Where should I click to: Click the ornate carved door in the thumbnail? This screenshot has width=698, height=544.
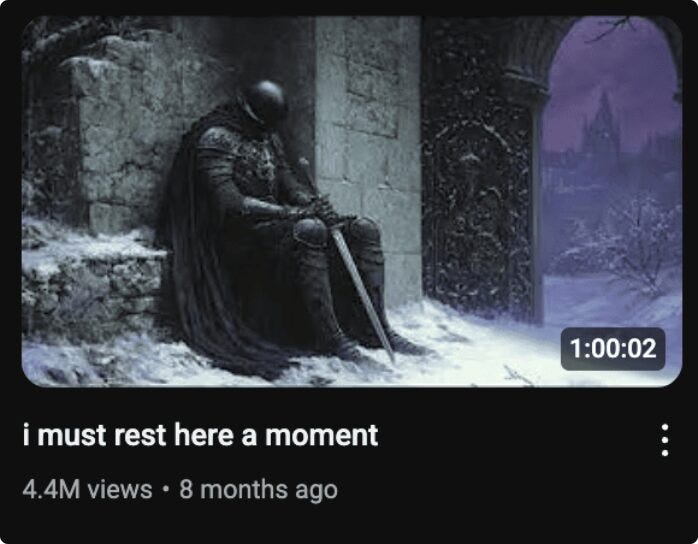(479, 214)
